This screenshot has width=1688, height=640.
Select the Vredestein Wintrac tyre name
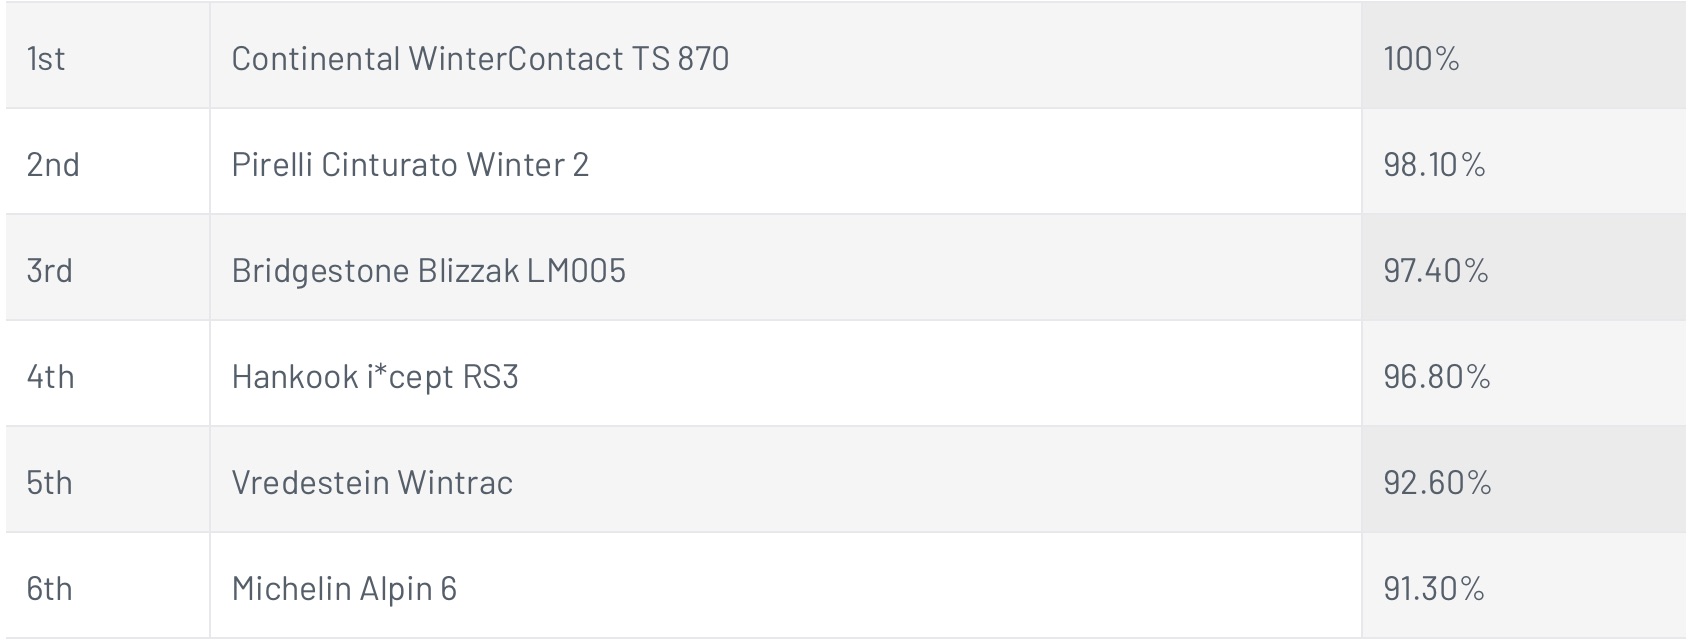click(x=372, y=482)
